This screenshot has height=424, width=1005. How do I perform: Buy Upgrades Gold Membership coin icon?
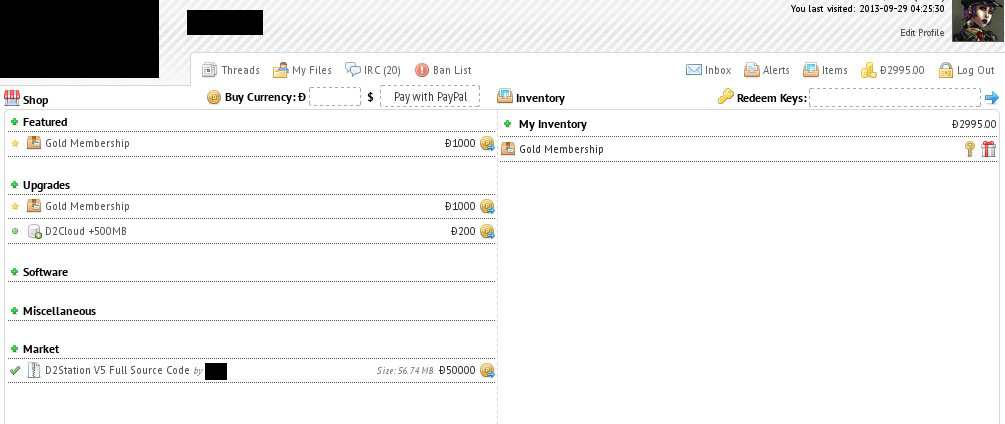487,206
